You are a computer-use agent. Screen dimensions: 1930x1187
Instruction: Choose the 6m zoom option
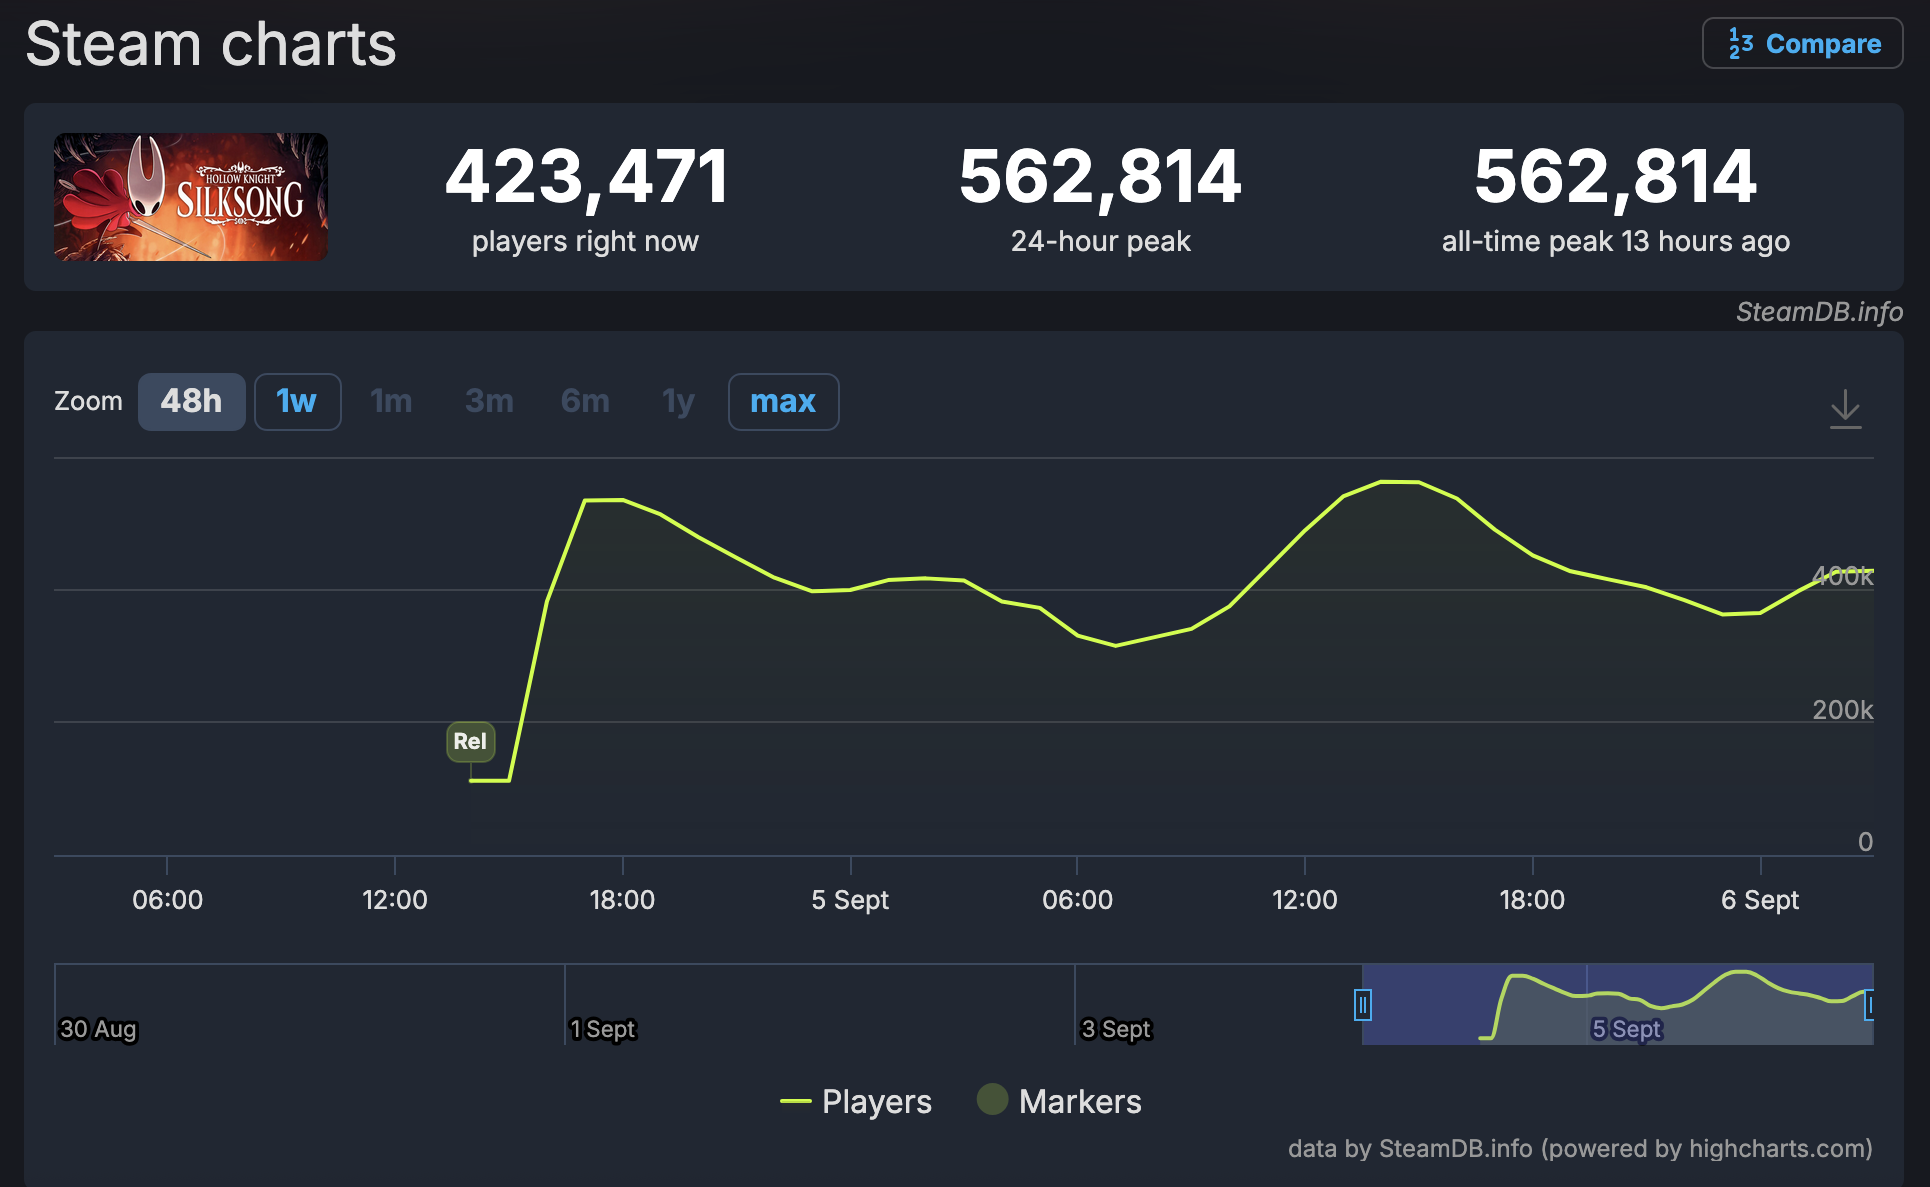[x=585, y=401]
